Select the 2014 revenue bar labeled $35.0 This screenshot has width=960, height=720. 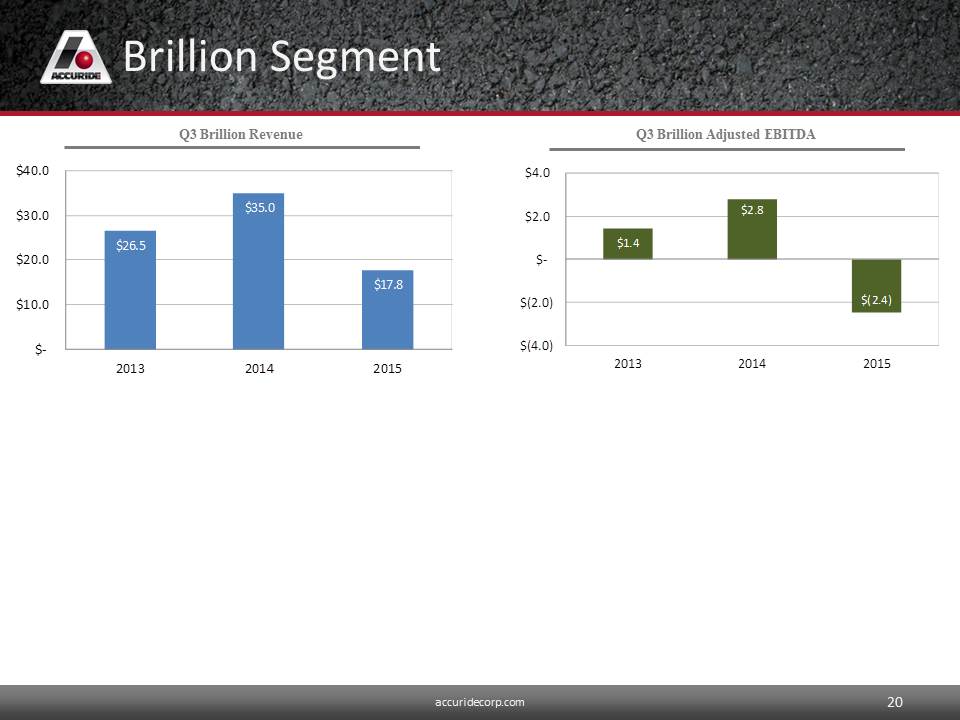258,271
